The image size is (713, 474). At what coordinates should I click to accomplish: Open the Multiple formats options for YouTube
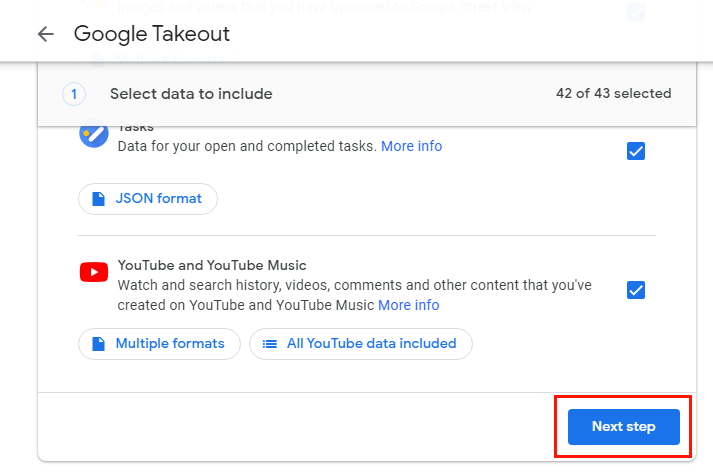(x=159, y=344)
